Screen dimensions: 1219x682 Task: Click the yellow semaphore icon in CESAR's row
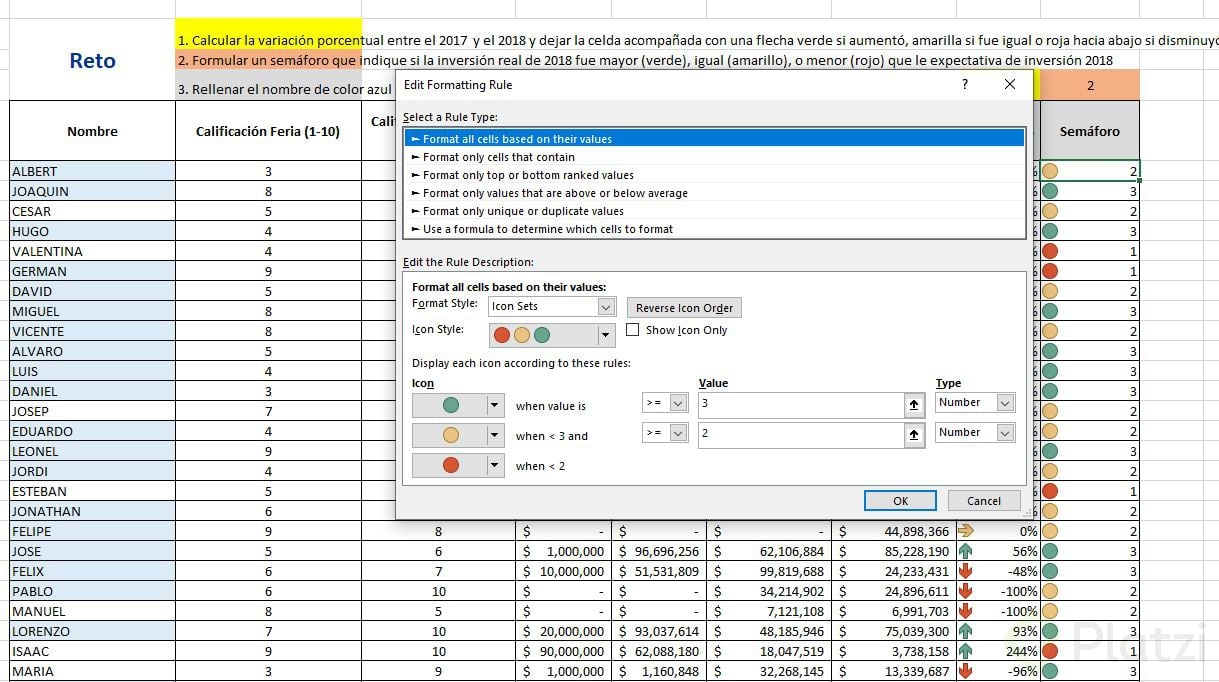tap(1050, 211)
